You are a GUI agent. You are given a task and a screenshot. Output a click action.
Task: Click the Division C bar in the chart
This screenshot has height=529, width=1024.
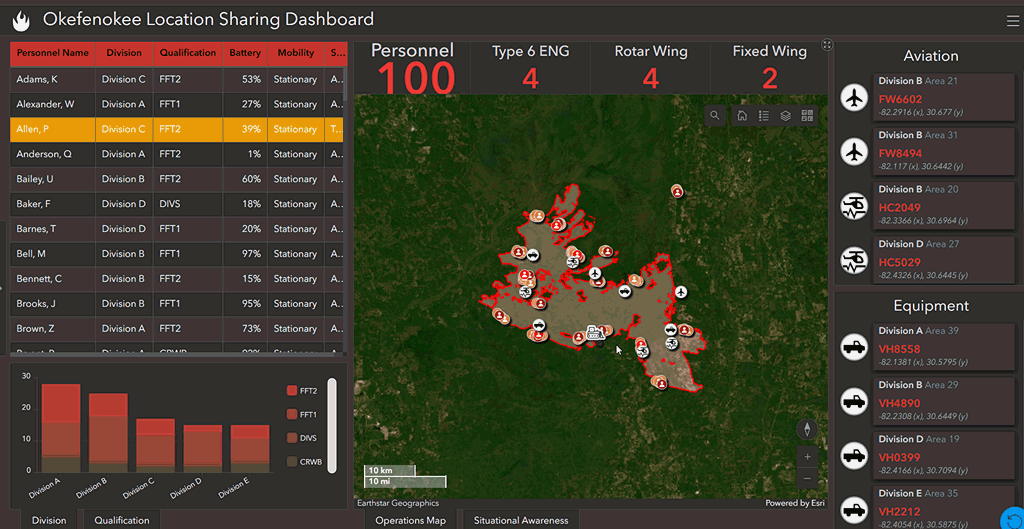pos(155,445)
